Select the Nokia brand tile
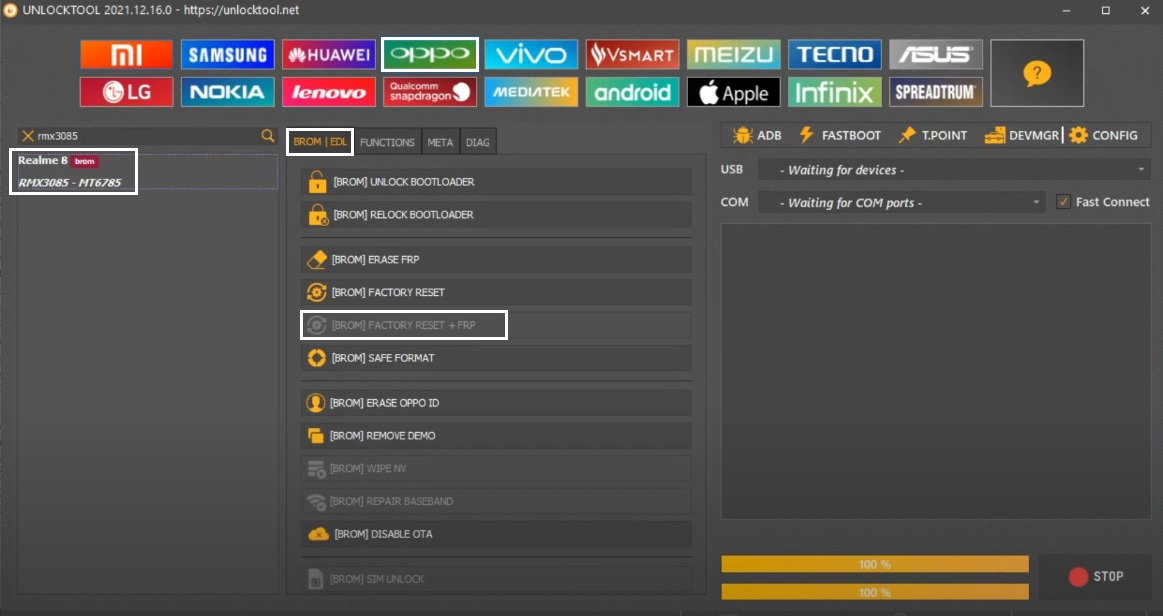 coord(227,92)
